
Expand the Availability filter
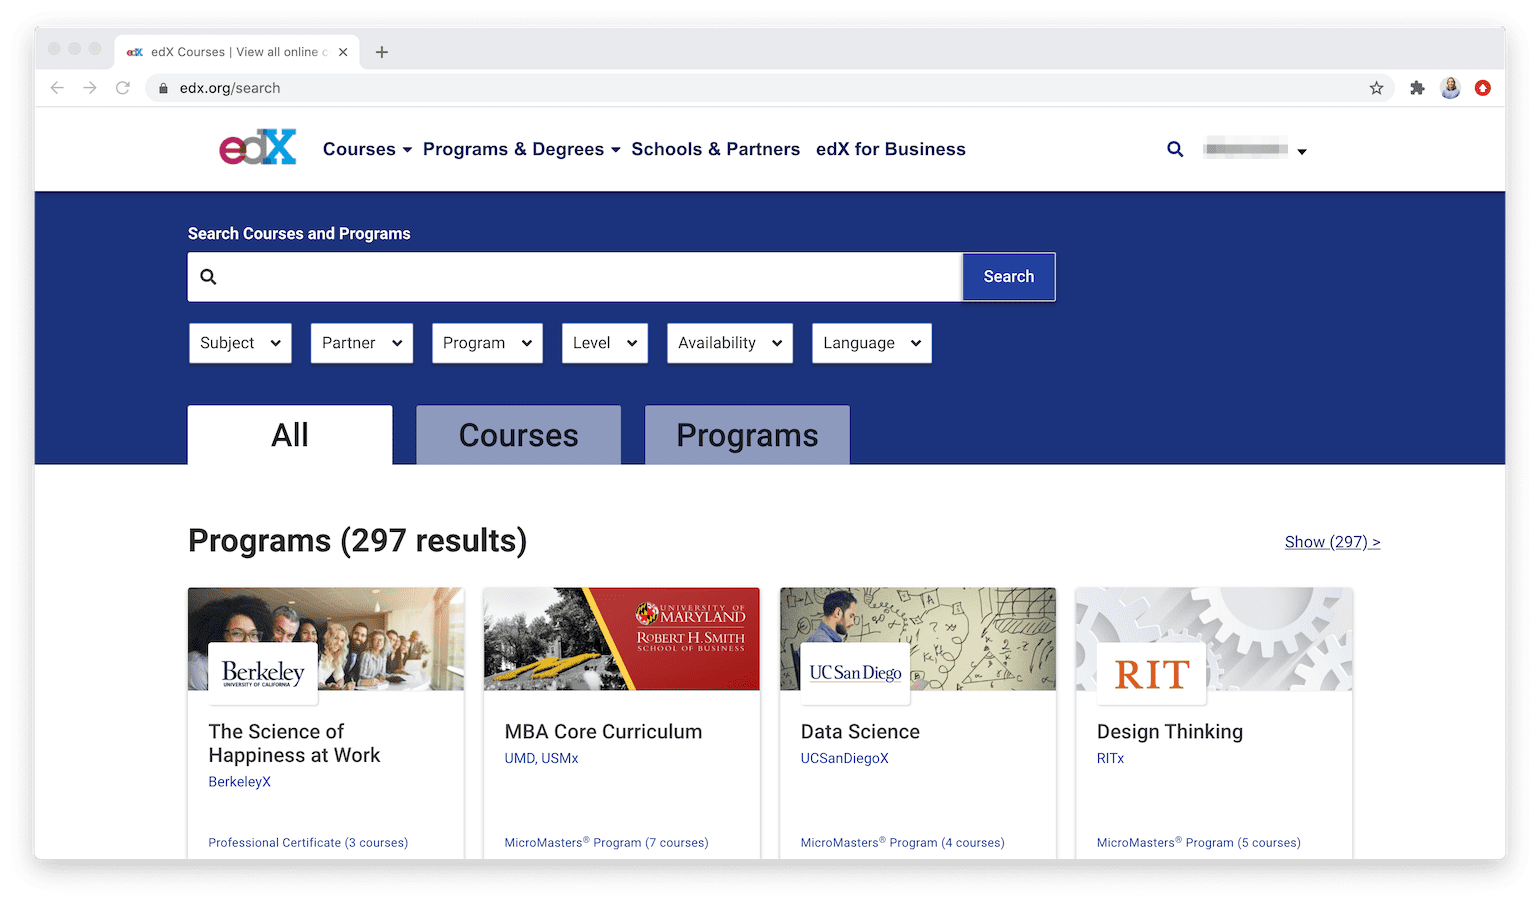729,343
